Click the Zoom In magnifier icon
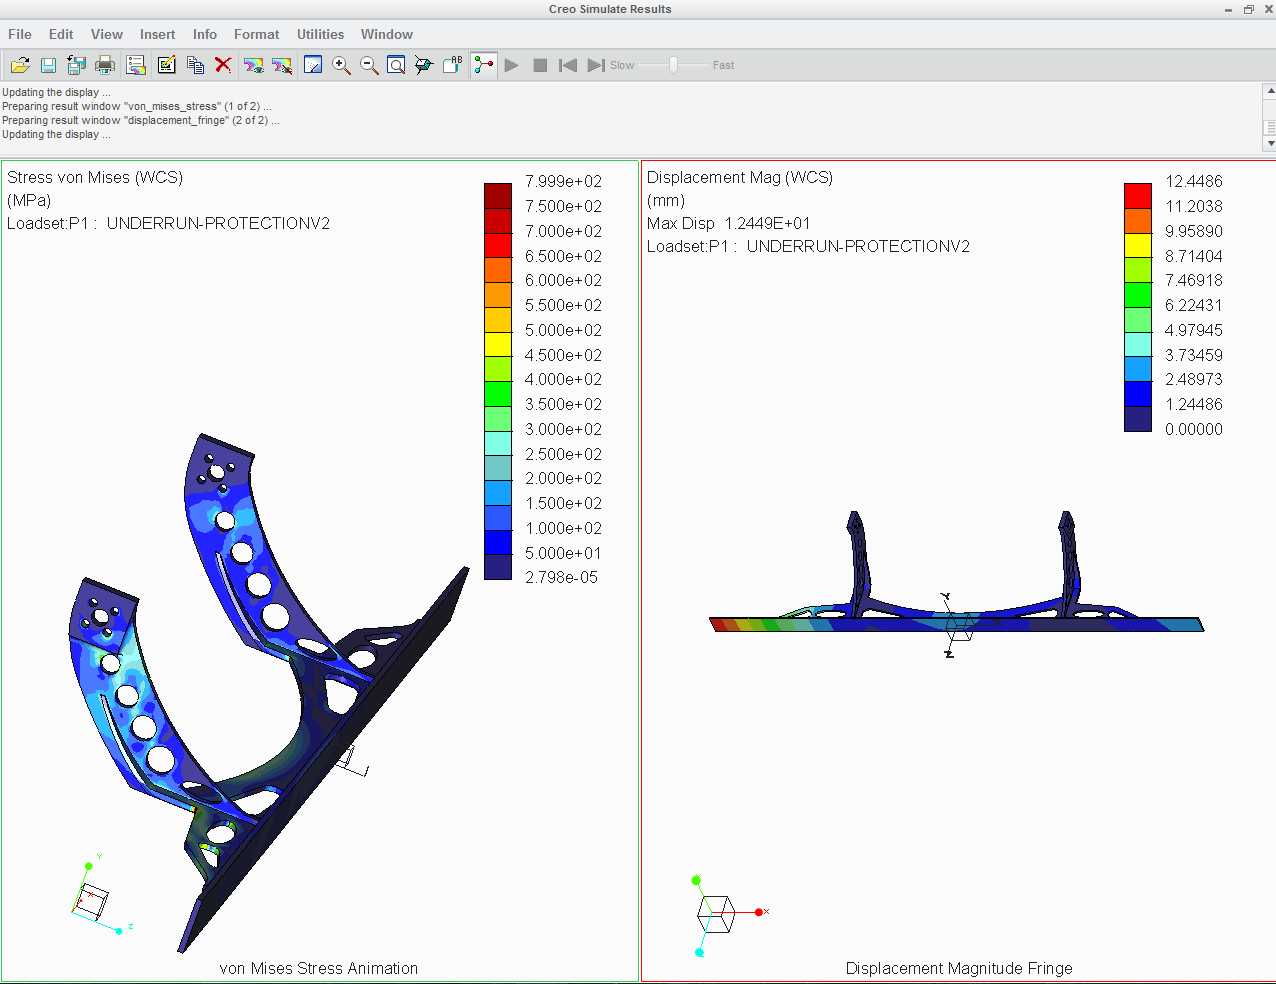1276x984 pixels. [341, 65]
